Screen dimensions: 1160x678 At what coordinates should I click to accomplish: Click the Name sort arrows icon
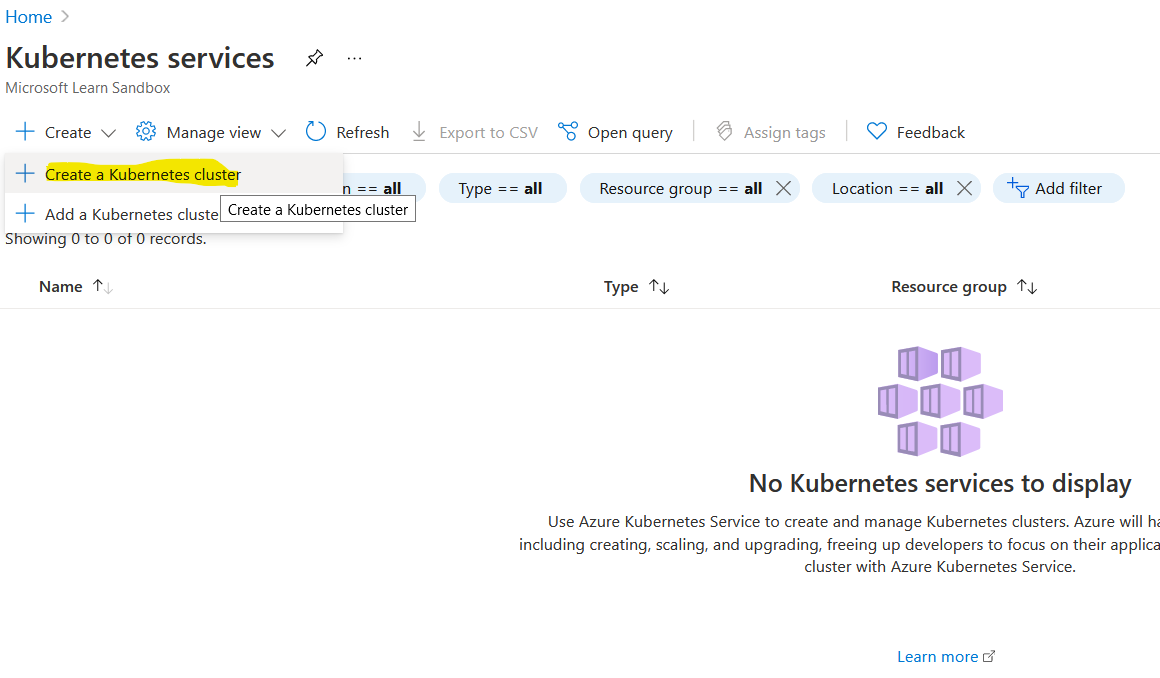[x=103, y=286]
